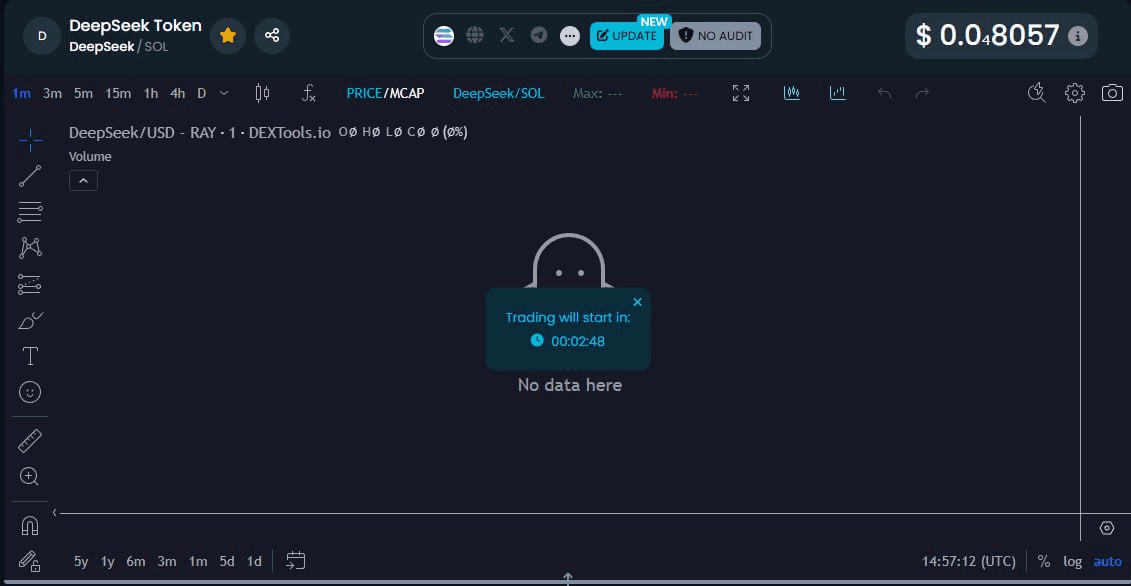This screenshot has height=586, width=1131.
Task: Set chart range to 1y
Action: 107,561
